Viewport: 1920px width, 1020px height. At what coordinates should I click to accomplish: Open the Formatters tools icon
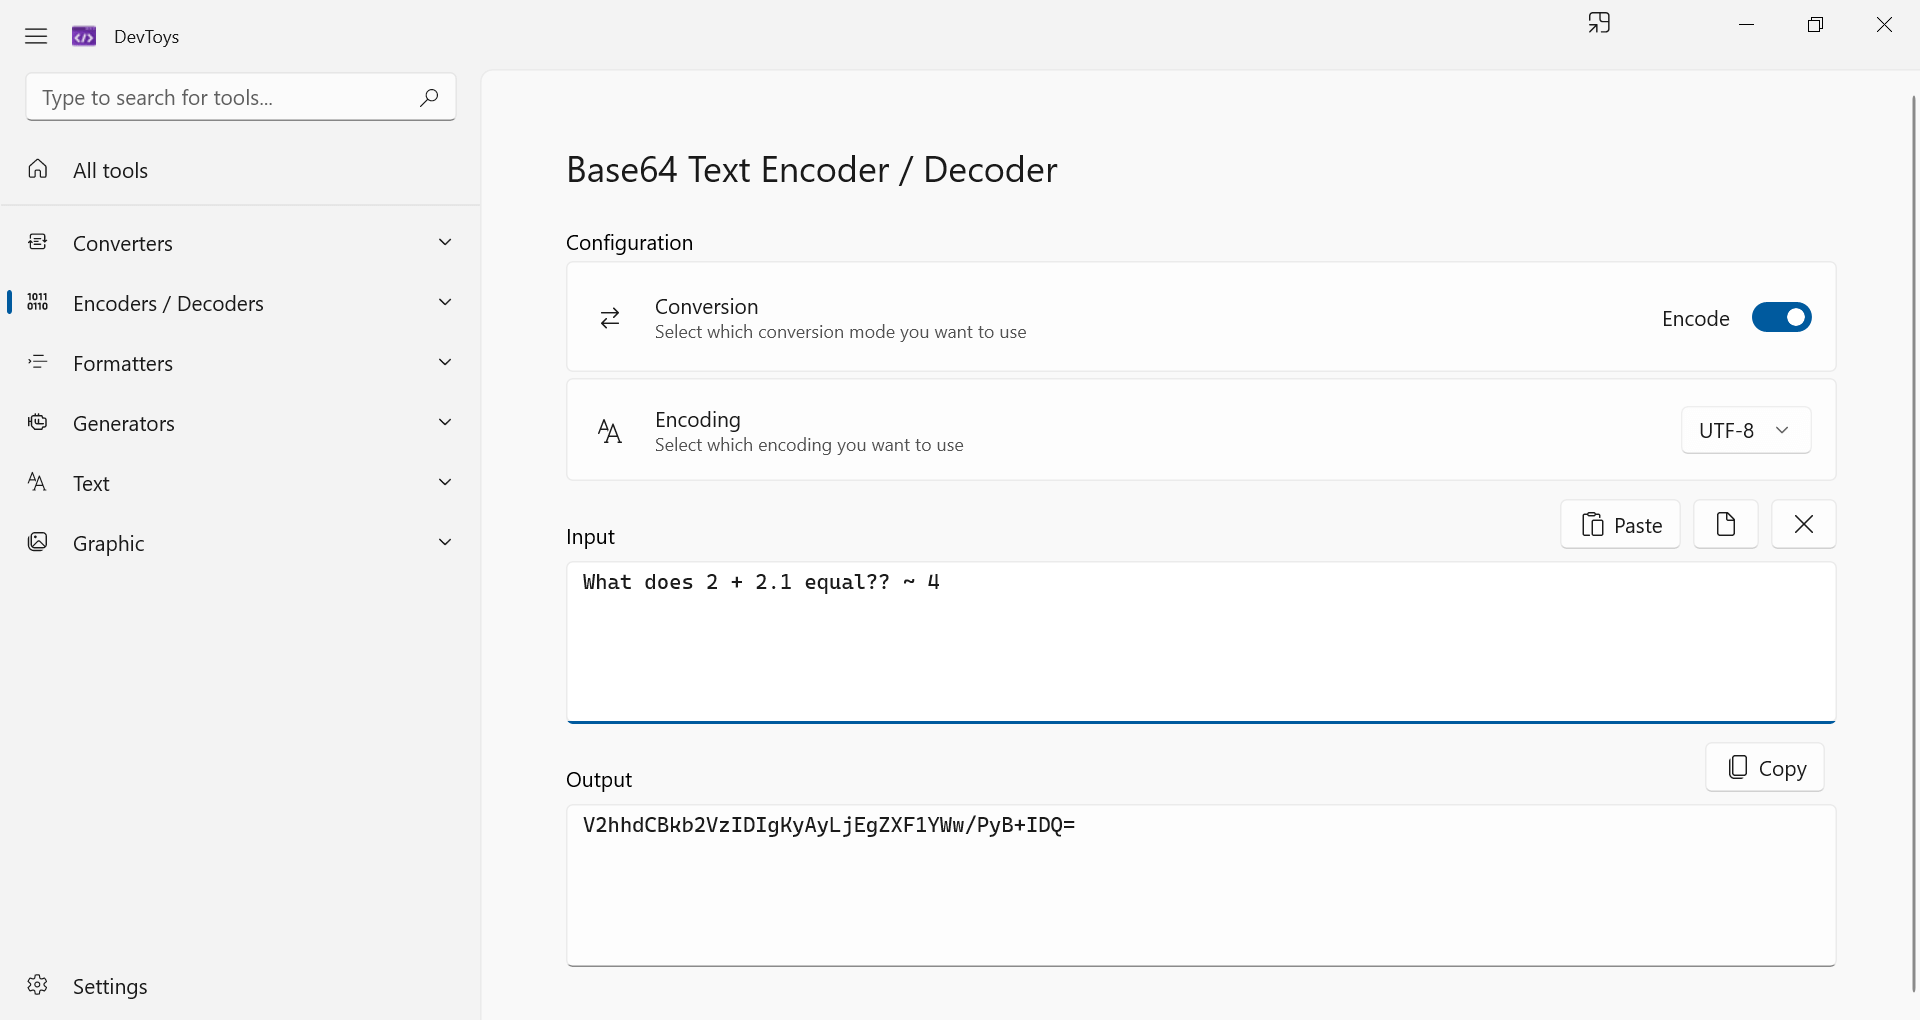pyautogui.click(x=37, y=362)
